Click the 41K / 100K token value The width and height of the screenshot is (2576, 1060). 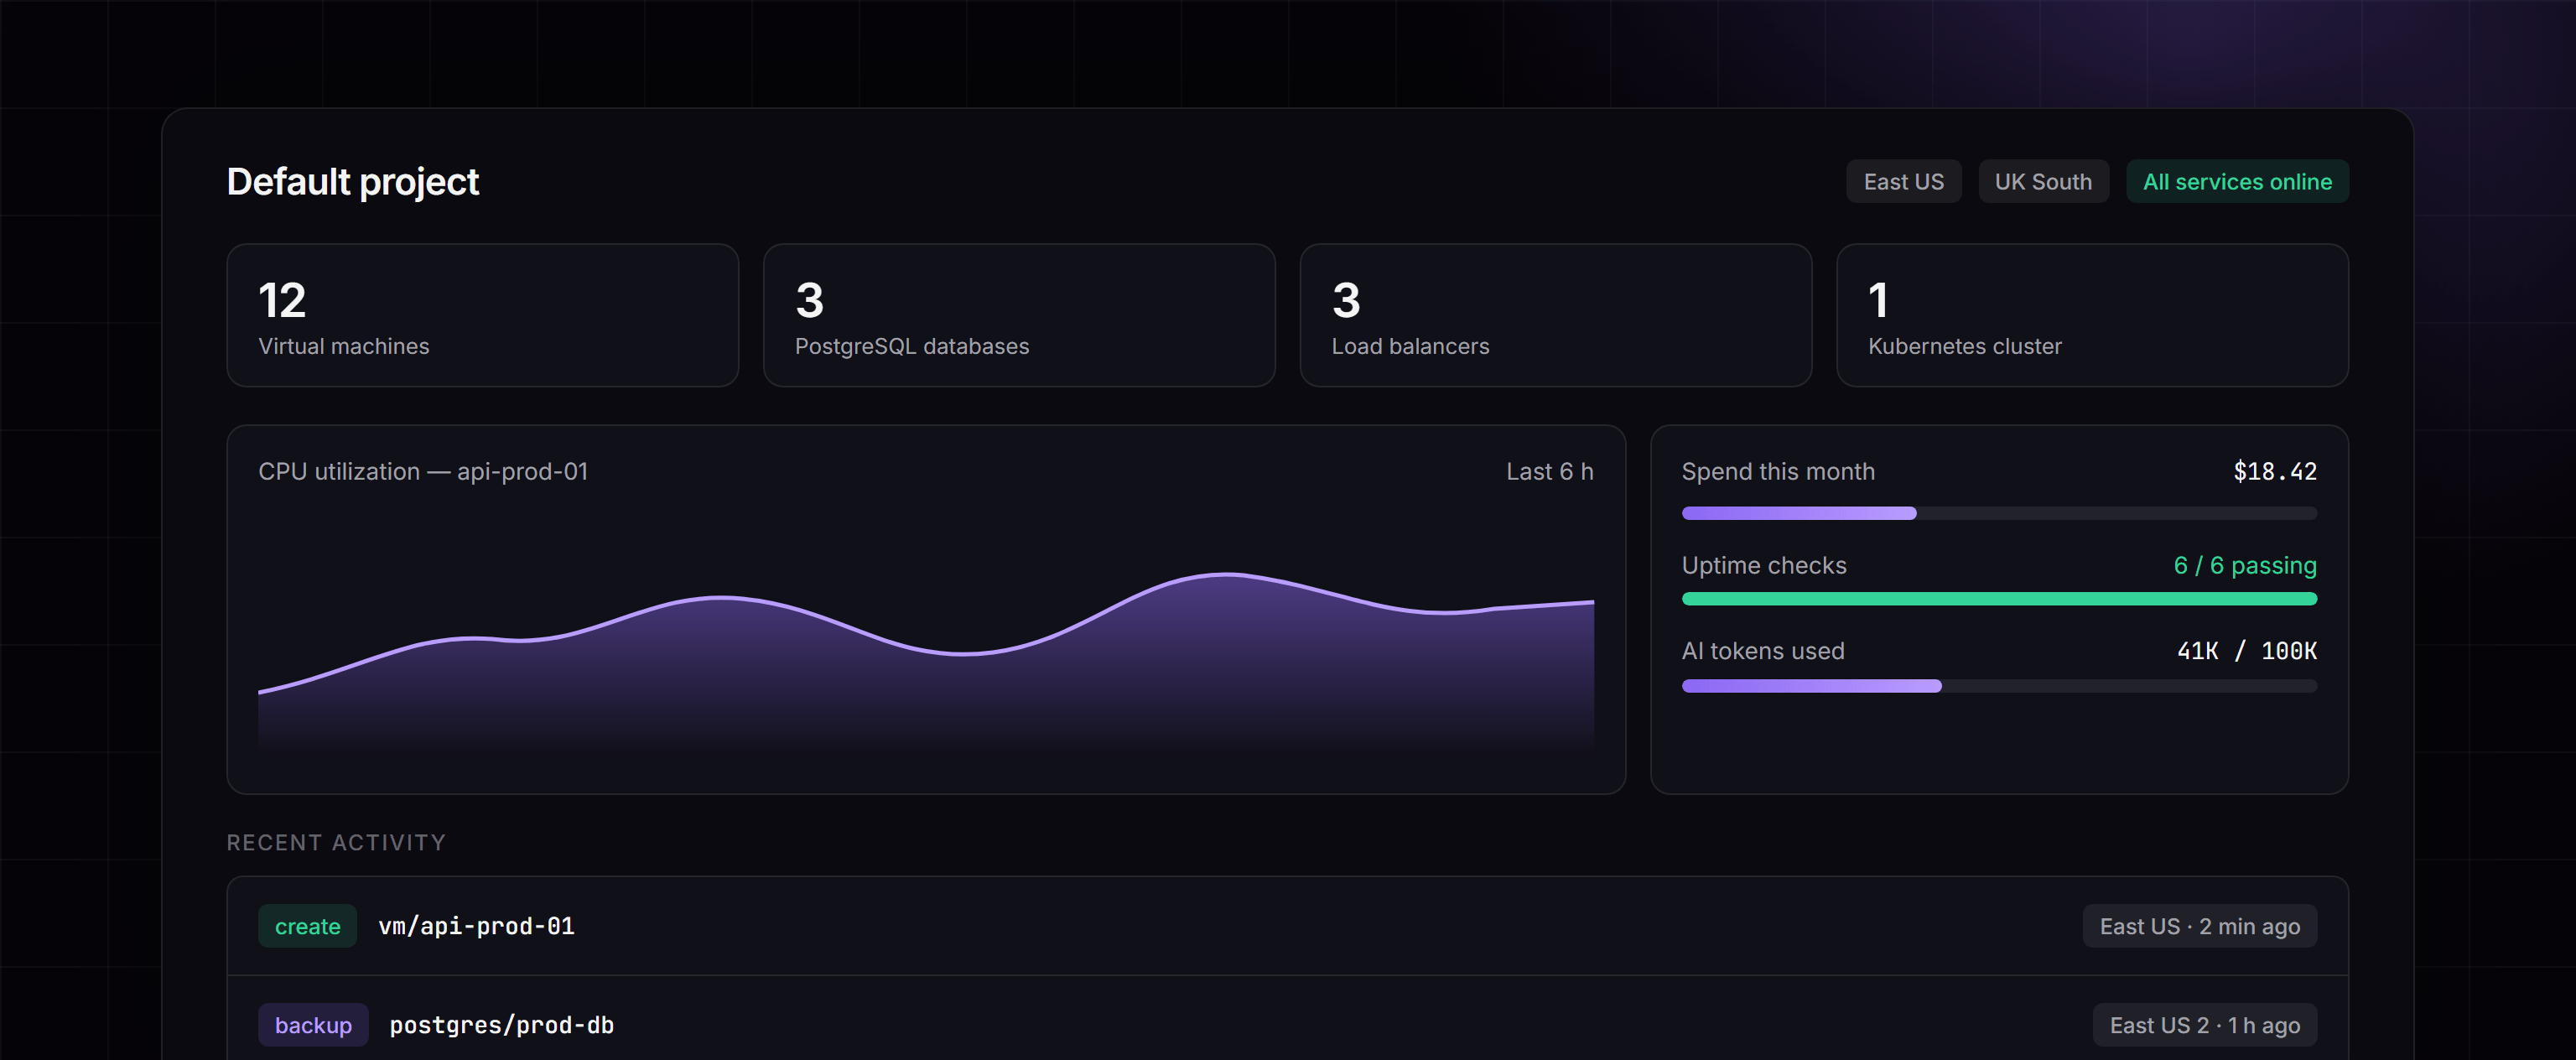(2247, 651)
